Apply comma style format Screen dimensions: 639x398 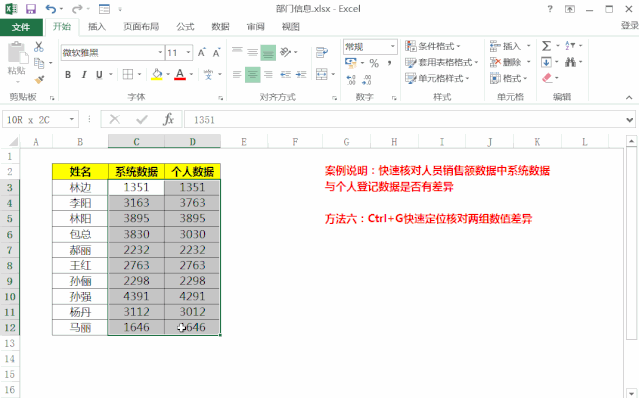pos(389,63)
